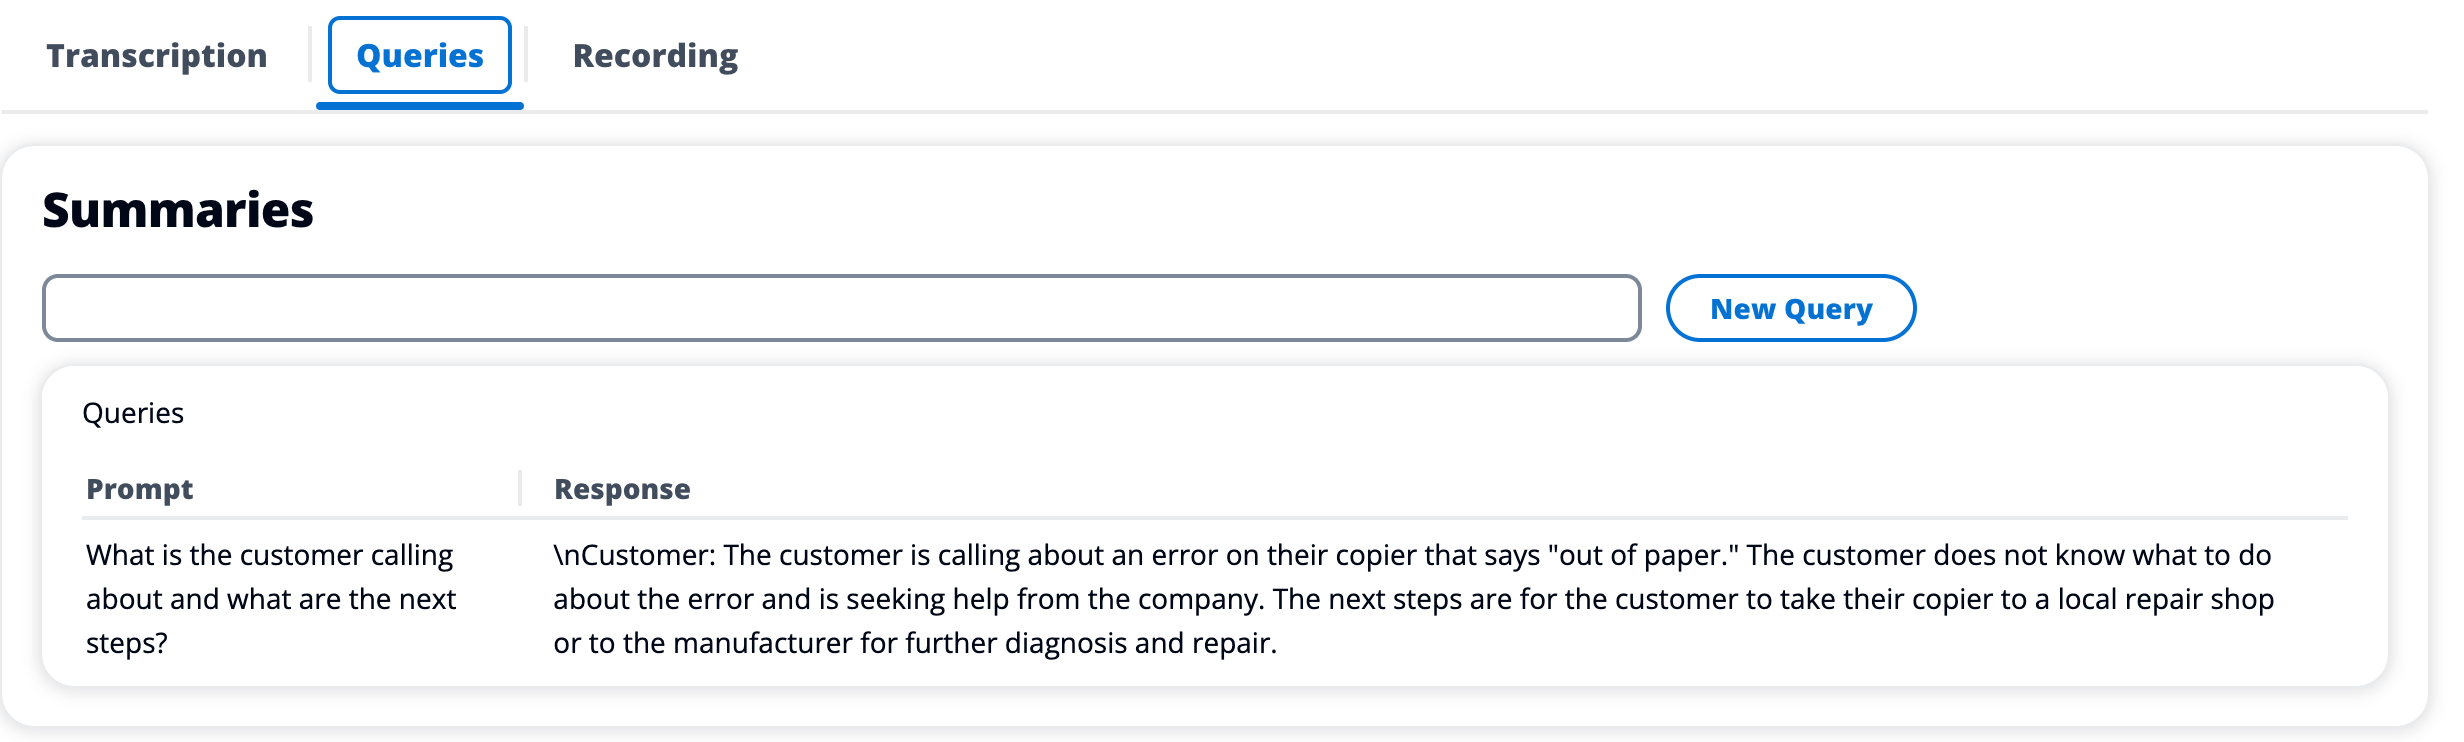
Task: Select the Queries tab
Action: (x=420, y=56)
